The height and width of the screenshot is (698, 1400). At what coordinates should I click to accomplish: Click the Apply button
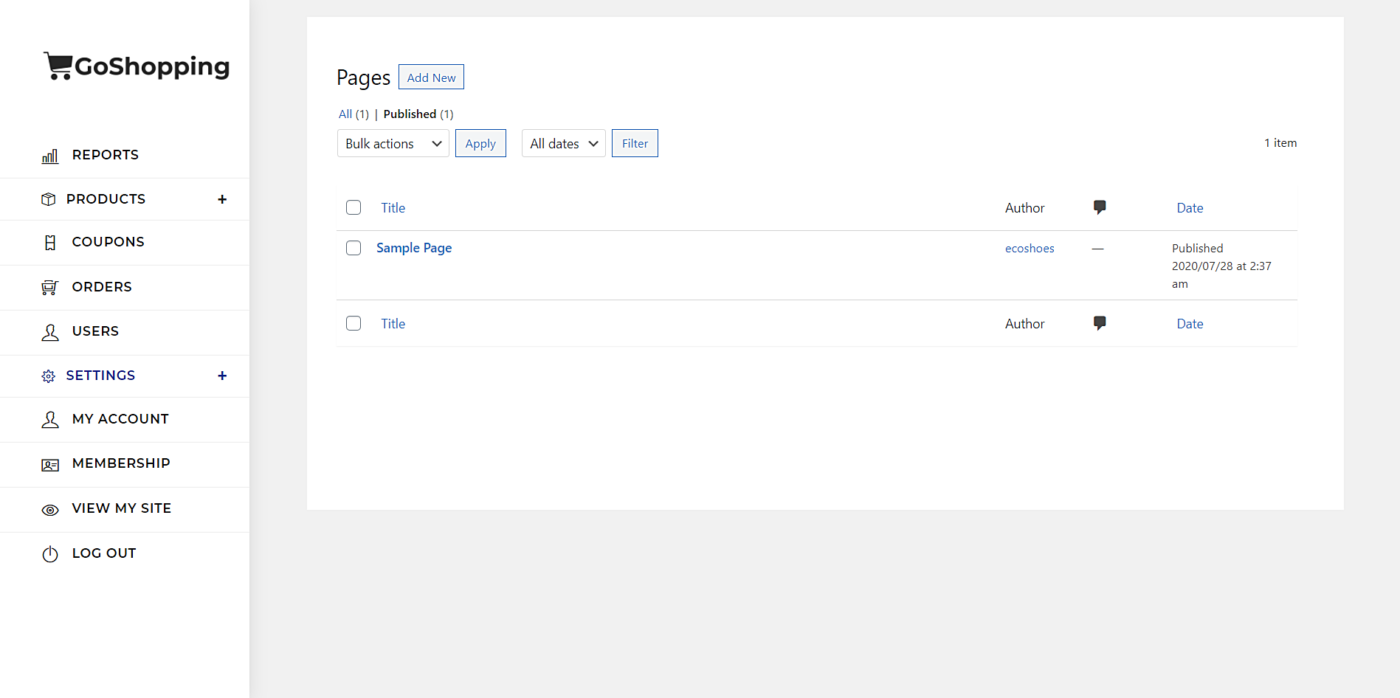tap(480, 143)
